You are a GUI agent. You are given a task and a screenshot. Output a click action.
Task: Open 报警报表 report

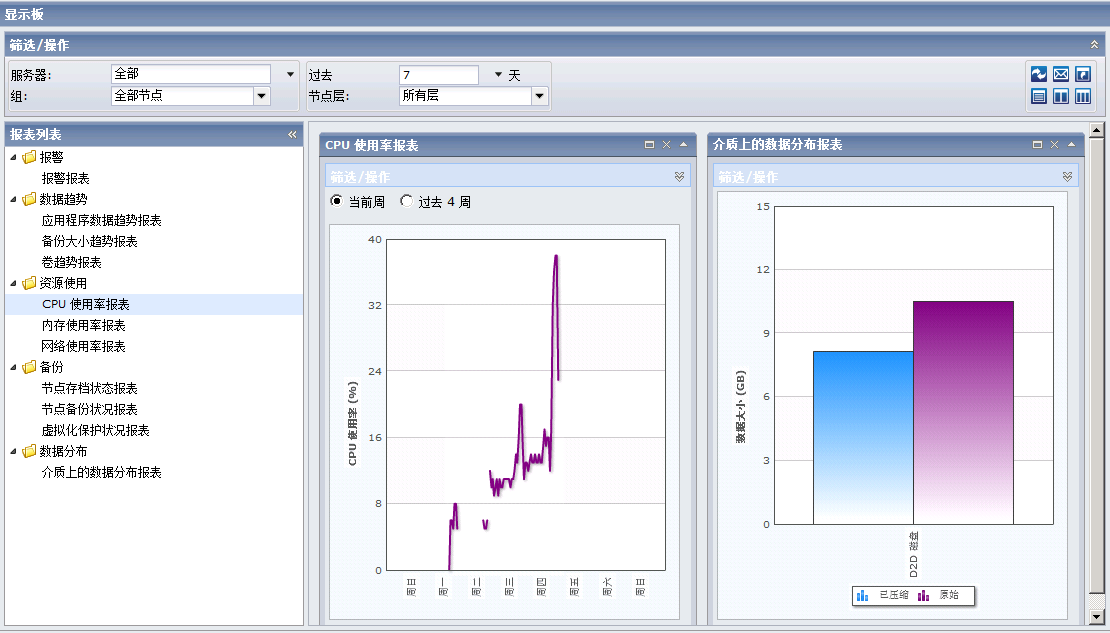click(x=66, y=178)
